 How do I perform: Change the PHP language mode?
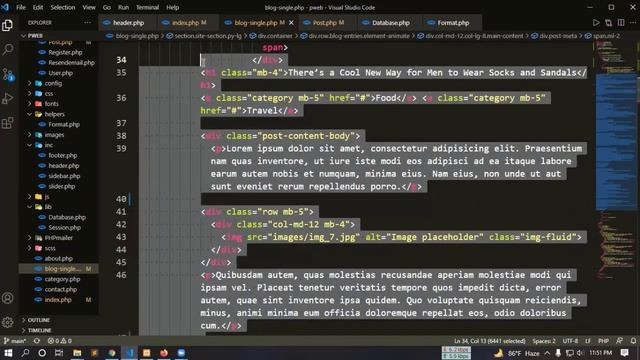(x=603, y=341)
